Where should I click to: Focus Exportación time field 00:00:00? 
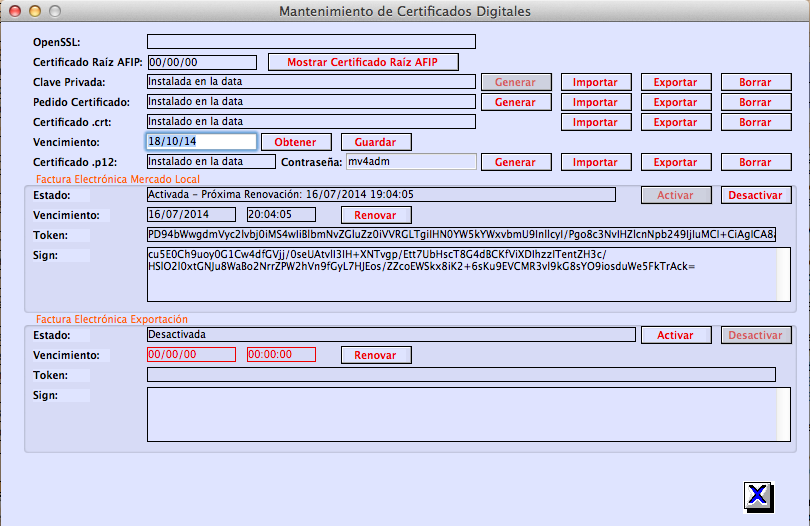[x=281, y=354]
